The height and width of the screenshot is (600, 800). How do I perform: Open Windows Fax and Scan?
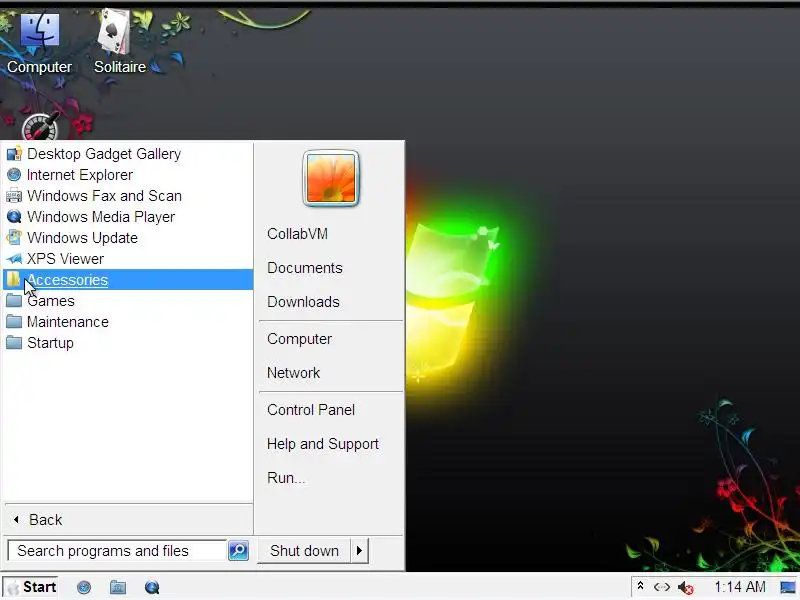(x=128, y=196)
